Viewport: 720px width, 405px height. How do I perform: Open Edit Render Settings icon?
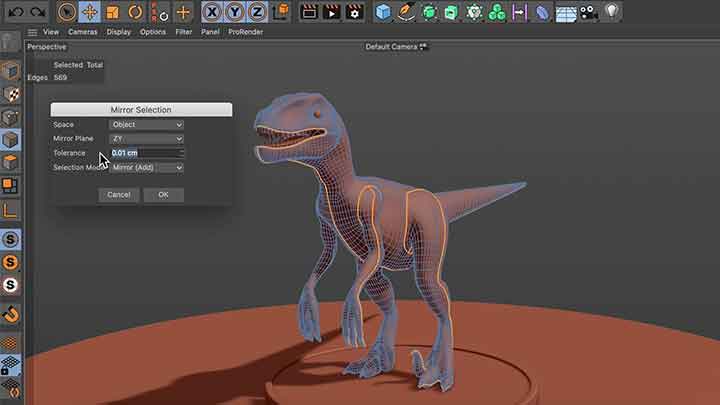pyautogui.click(x=354, y=12)
